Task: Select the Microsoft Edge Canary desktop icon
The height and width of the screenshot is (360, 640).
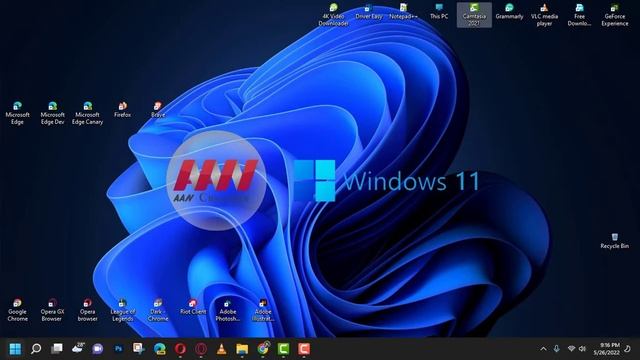Action: coord(87,113)
